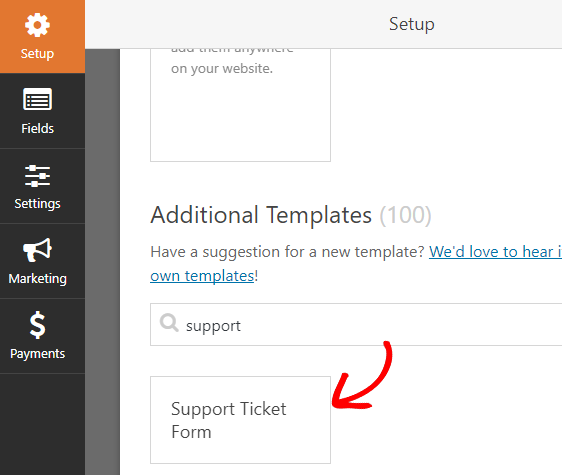Go to the "Settings" label in sidebar
Viewport: 562px width, 475px height.
(x=37, y=204)
